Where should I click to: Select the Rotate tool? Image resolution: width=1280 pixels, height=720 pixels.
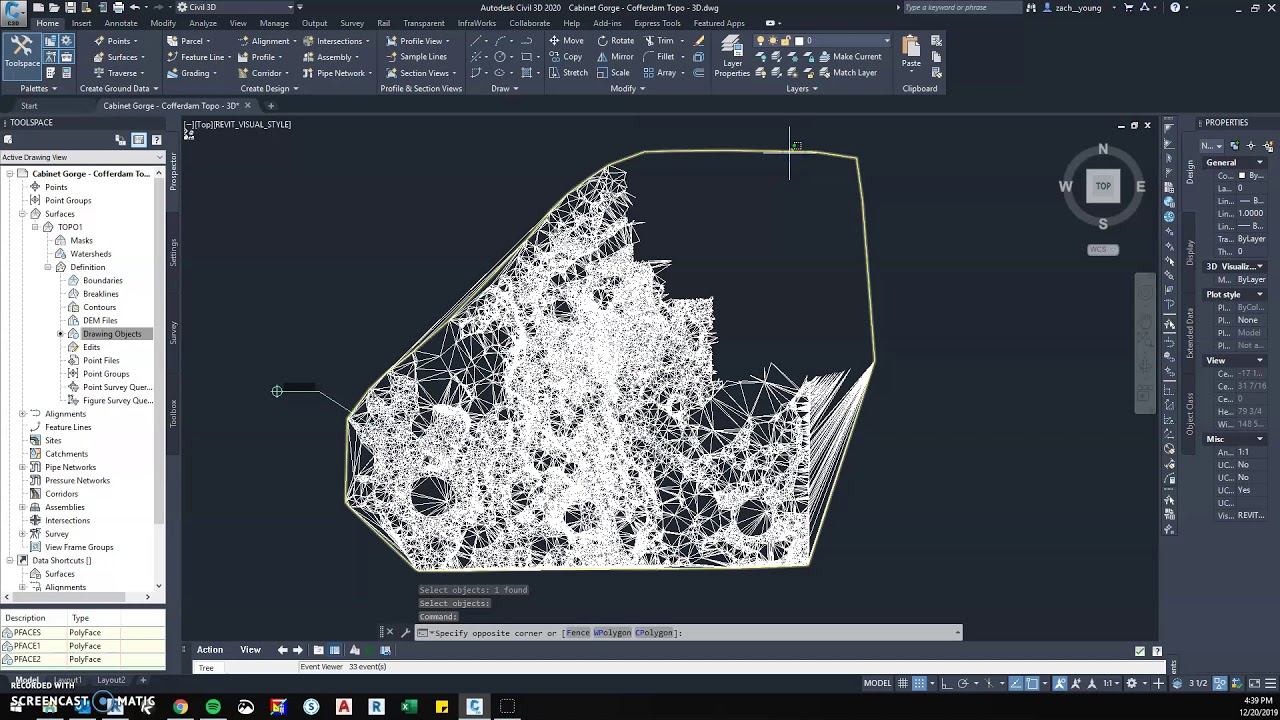[x=616, y=41]
